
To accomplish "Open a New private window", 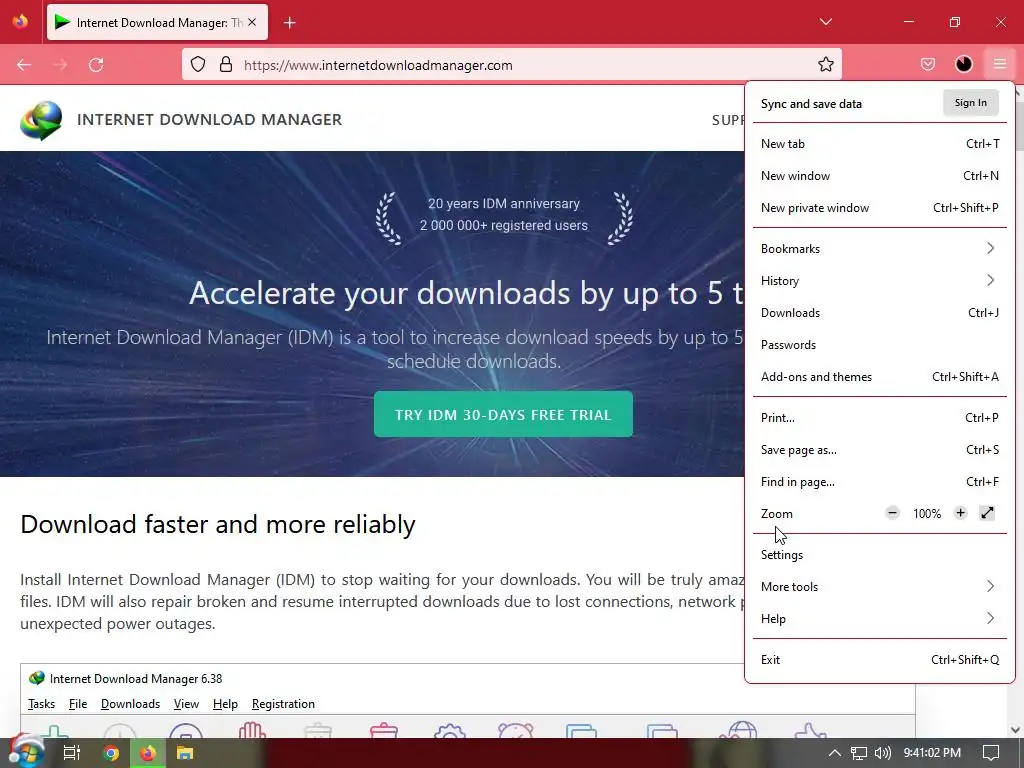I will (880, 208).
